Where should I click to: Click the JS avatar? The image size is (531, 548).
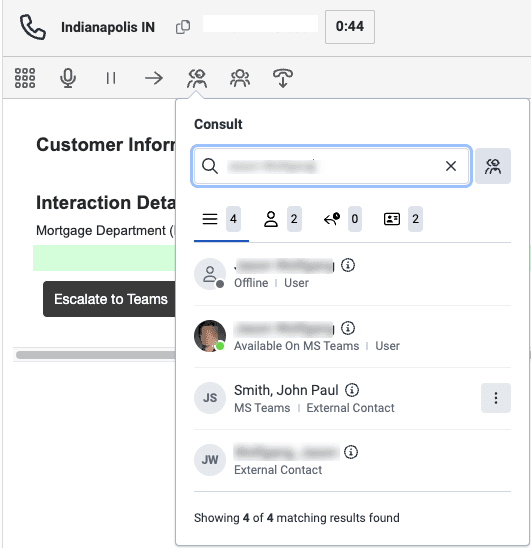pyautogui.click(x=210, y=398)
